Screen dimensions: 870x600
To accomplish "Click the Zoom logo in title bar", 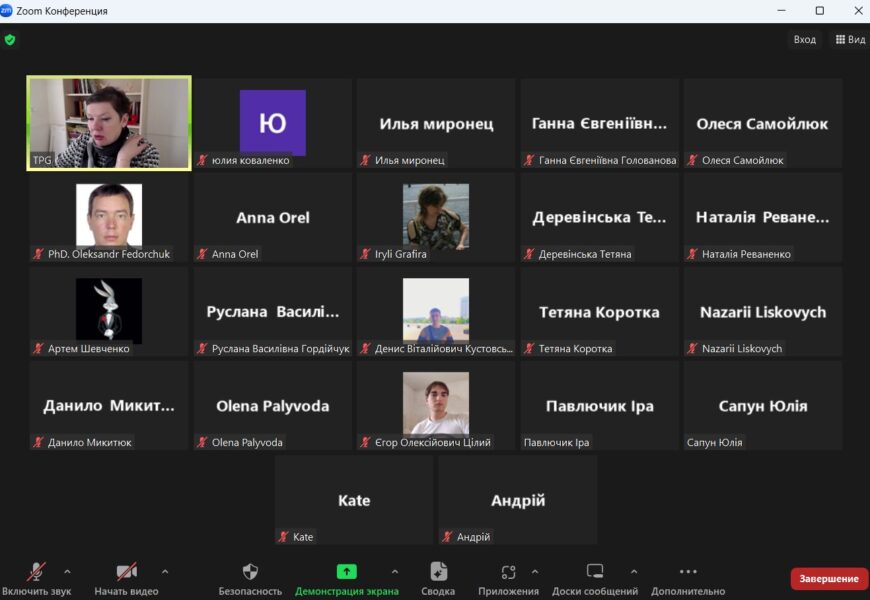I will (7, 11).
